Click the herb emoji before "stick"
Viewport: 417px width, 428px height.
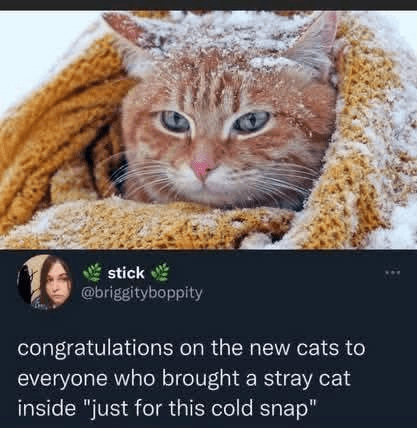(x=92, y=273)
